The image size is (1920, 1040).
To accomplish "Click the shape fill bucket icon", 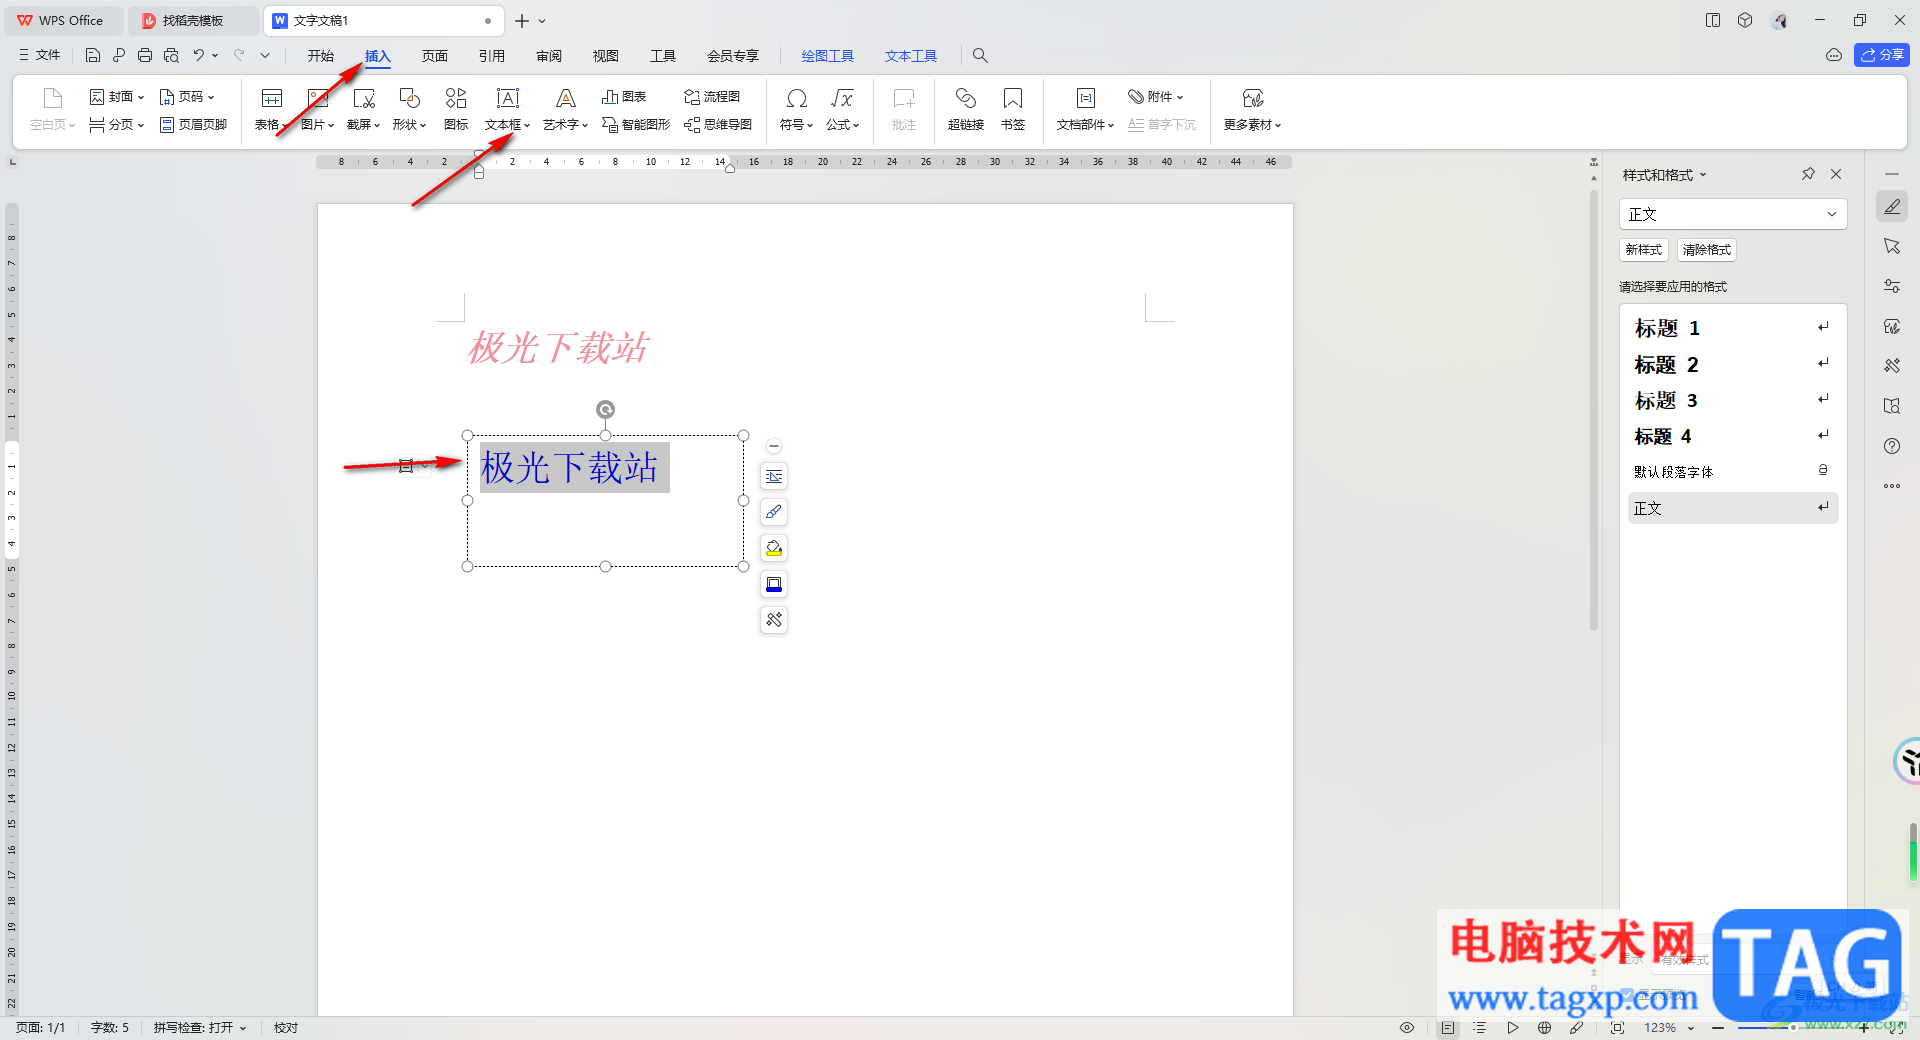I will 774,548.
